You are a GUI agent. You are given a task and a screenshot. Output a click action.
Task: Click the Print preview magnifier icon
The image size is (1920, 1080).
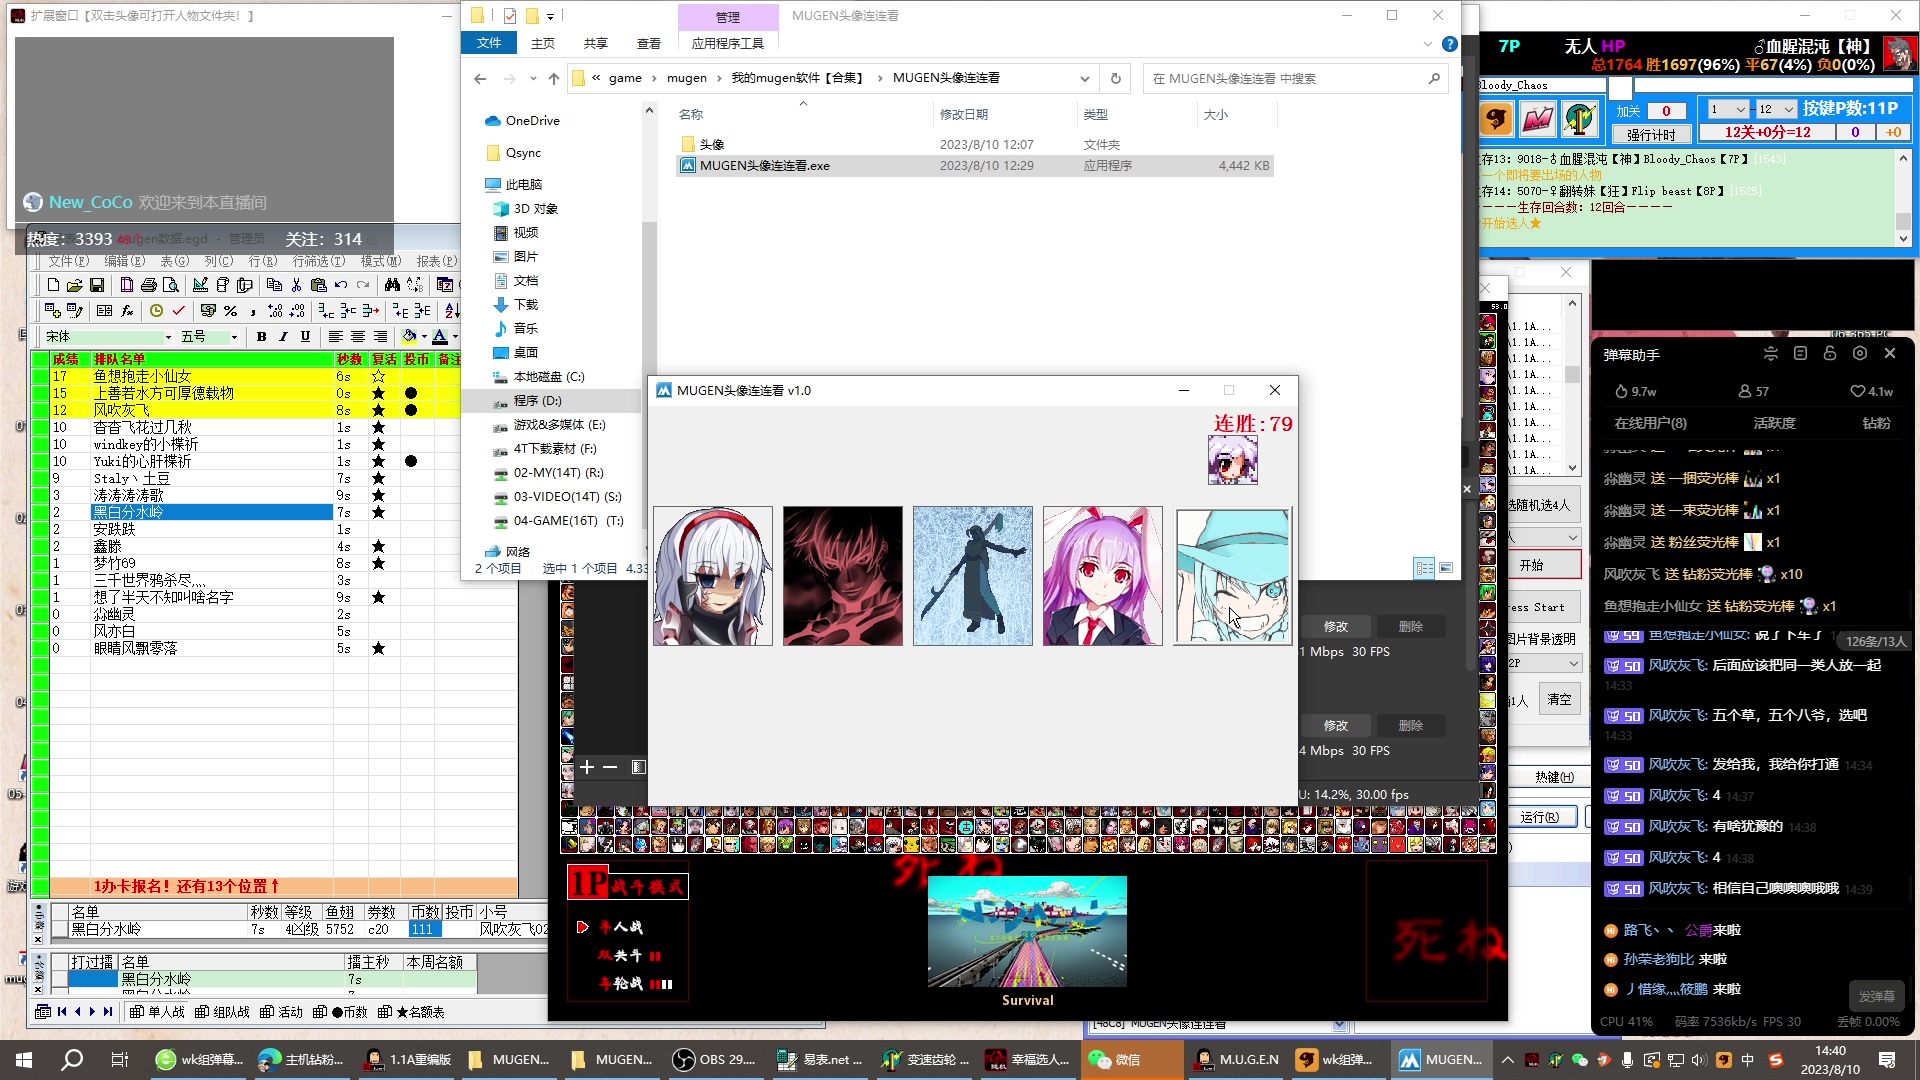pyautogui.click(x=171, y=285)
